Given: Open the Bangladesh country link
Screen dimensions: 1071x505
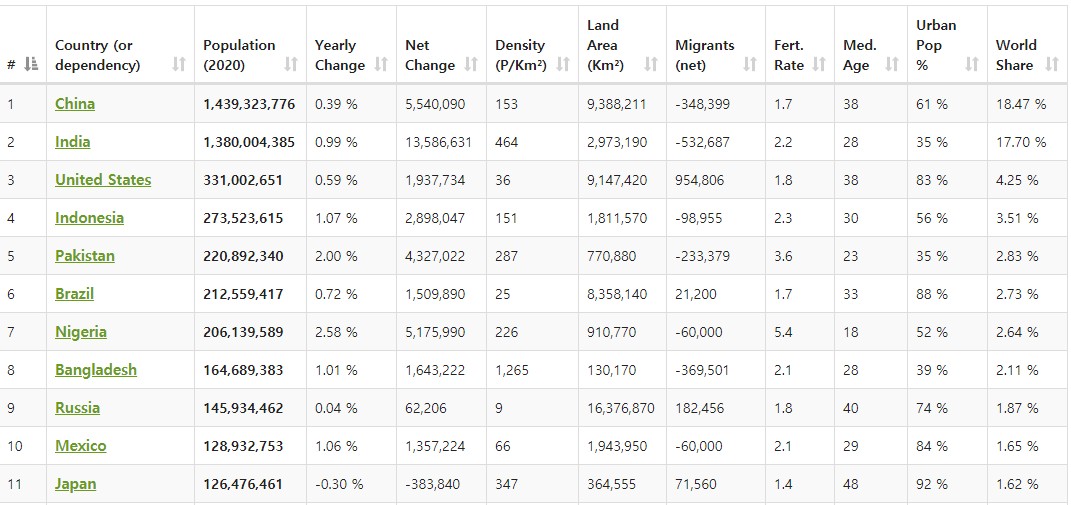Looking at the screenshot, I should click(x=96, y=370).
